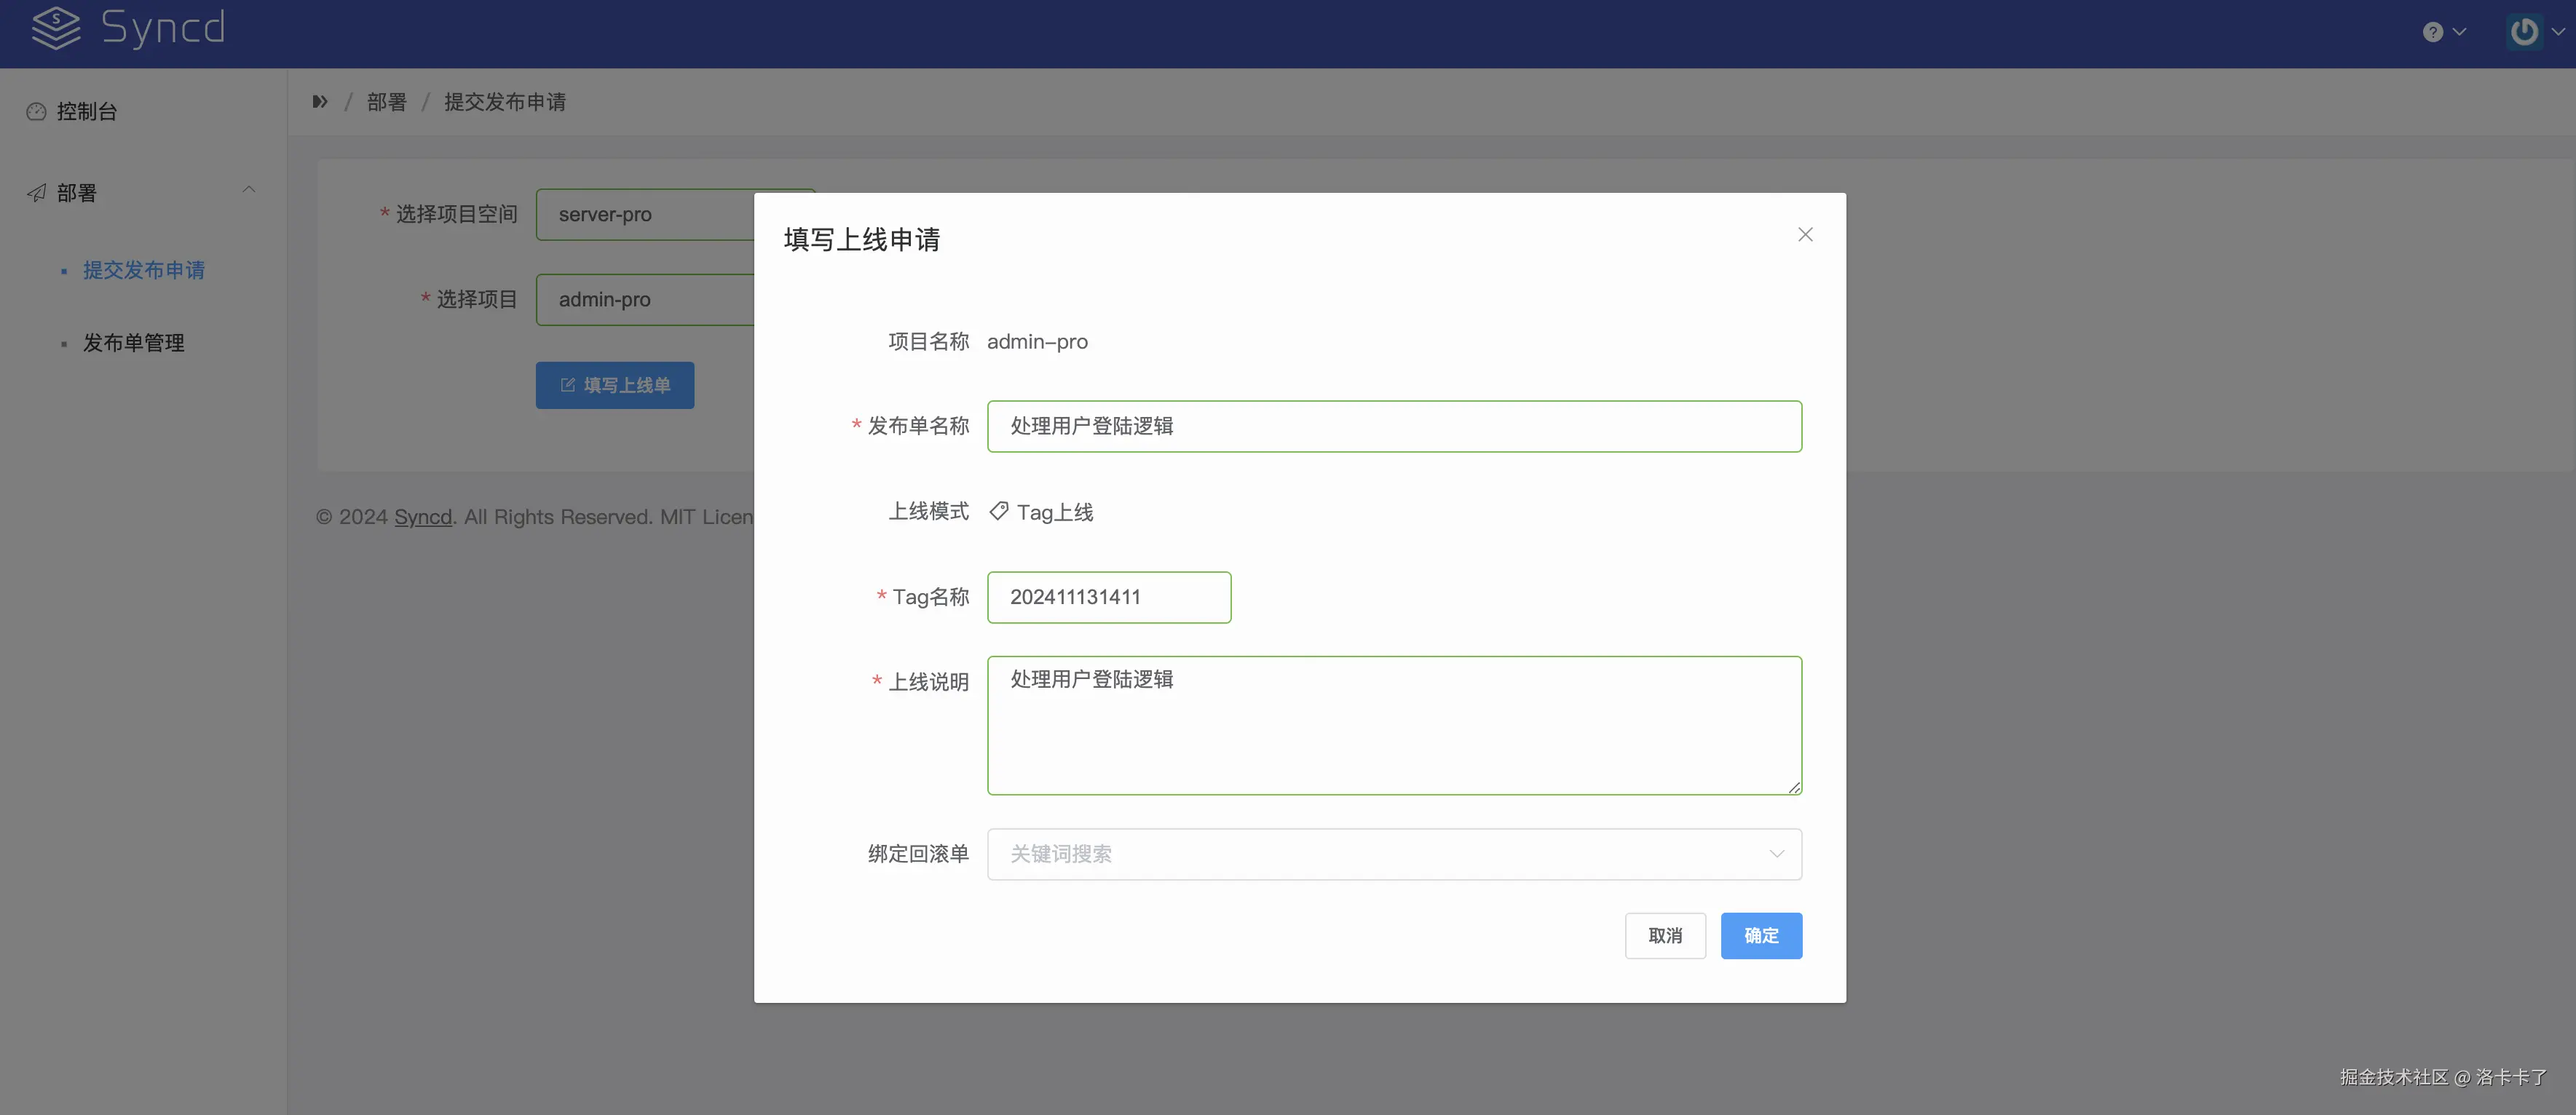Click the Syncd footer link
2576x1115 pixels.
coord(422,517)
